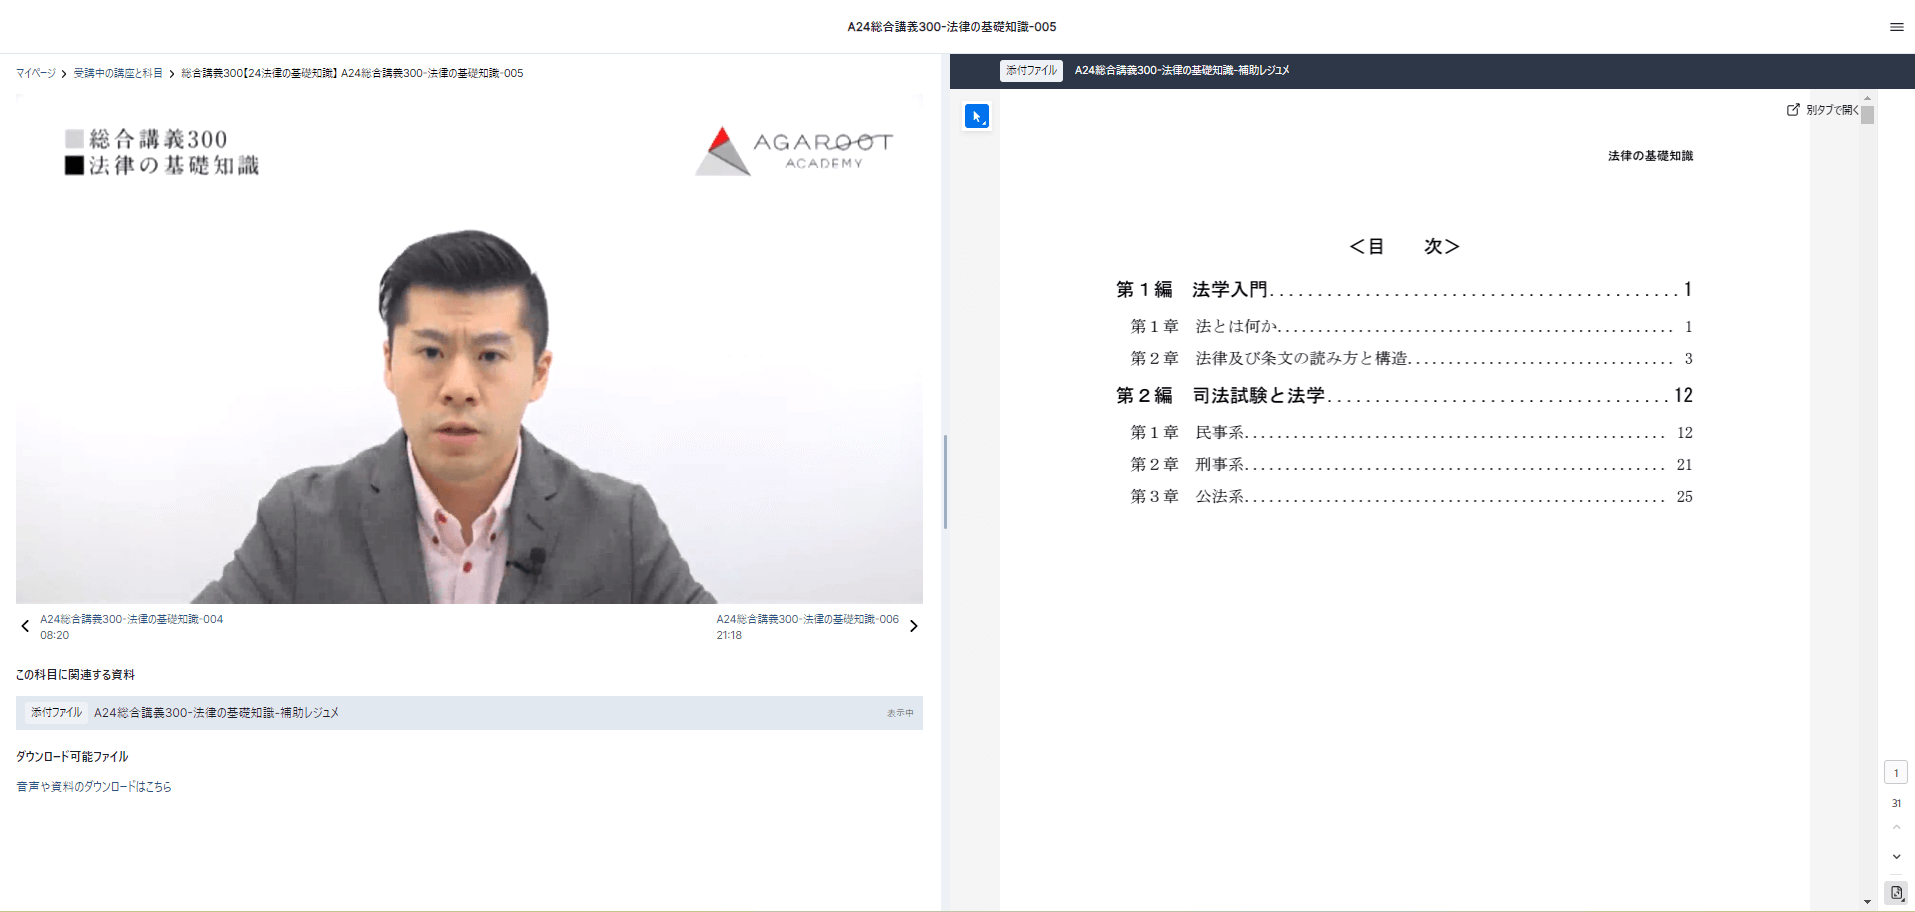The image size is (1915, 912).
Task: Click the current page number field
Action: tap(1896, 773)
